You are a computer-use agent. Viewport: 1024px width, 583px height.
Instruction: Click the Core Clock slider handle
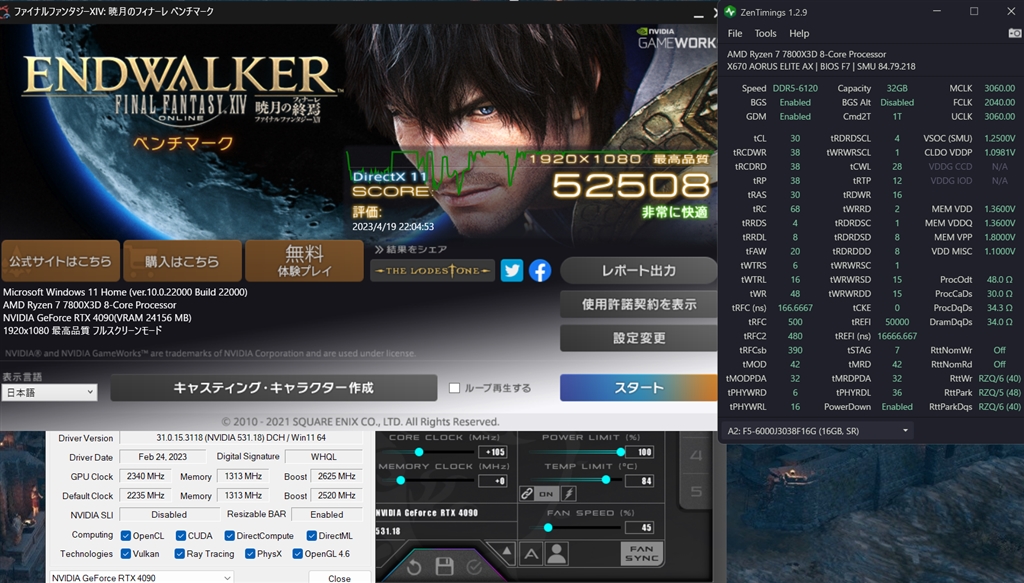pos(419,452)
